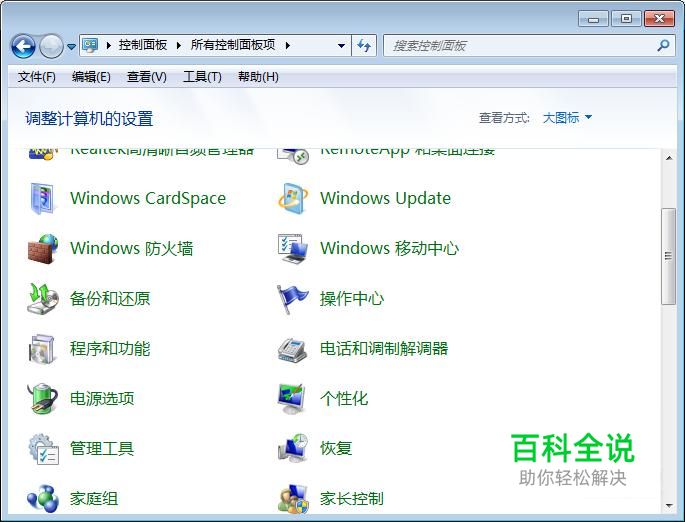Click the 操作中心 flag icon
Image resolution: width=685 pixels, height=522 pixels.
(x=292, y=299)
